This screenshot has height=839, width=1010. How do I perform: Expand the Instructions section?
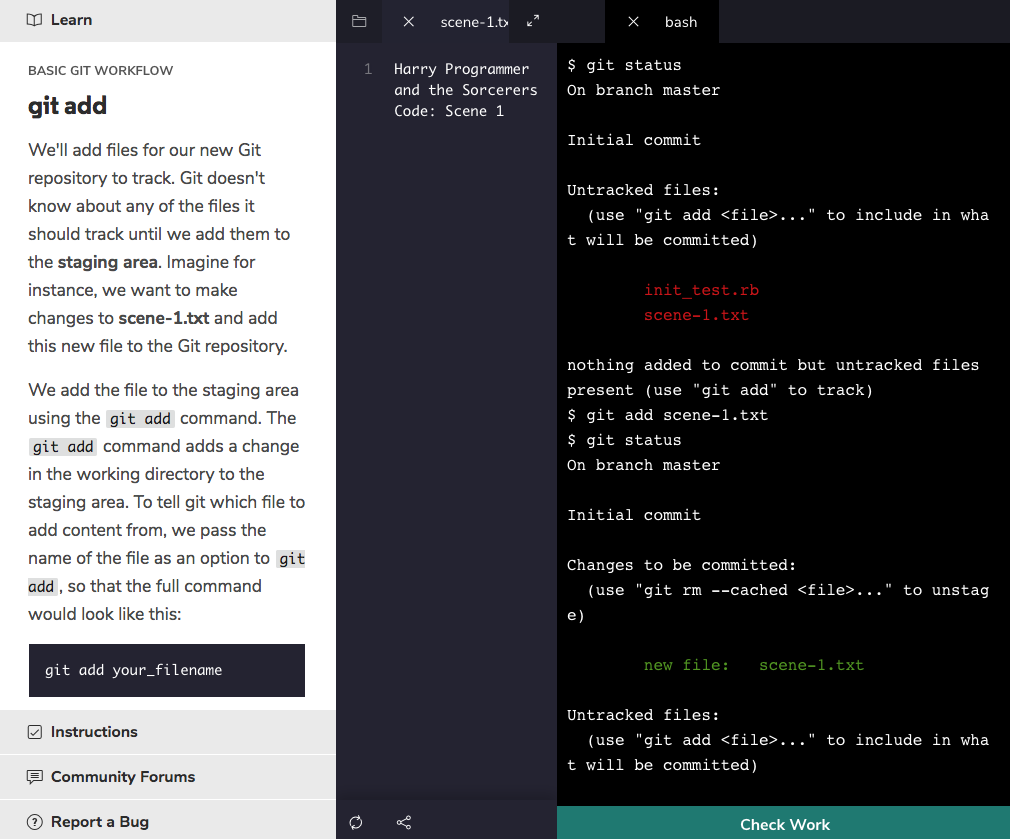pos(167,732)
